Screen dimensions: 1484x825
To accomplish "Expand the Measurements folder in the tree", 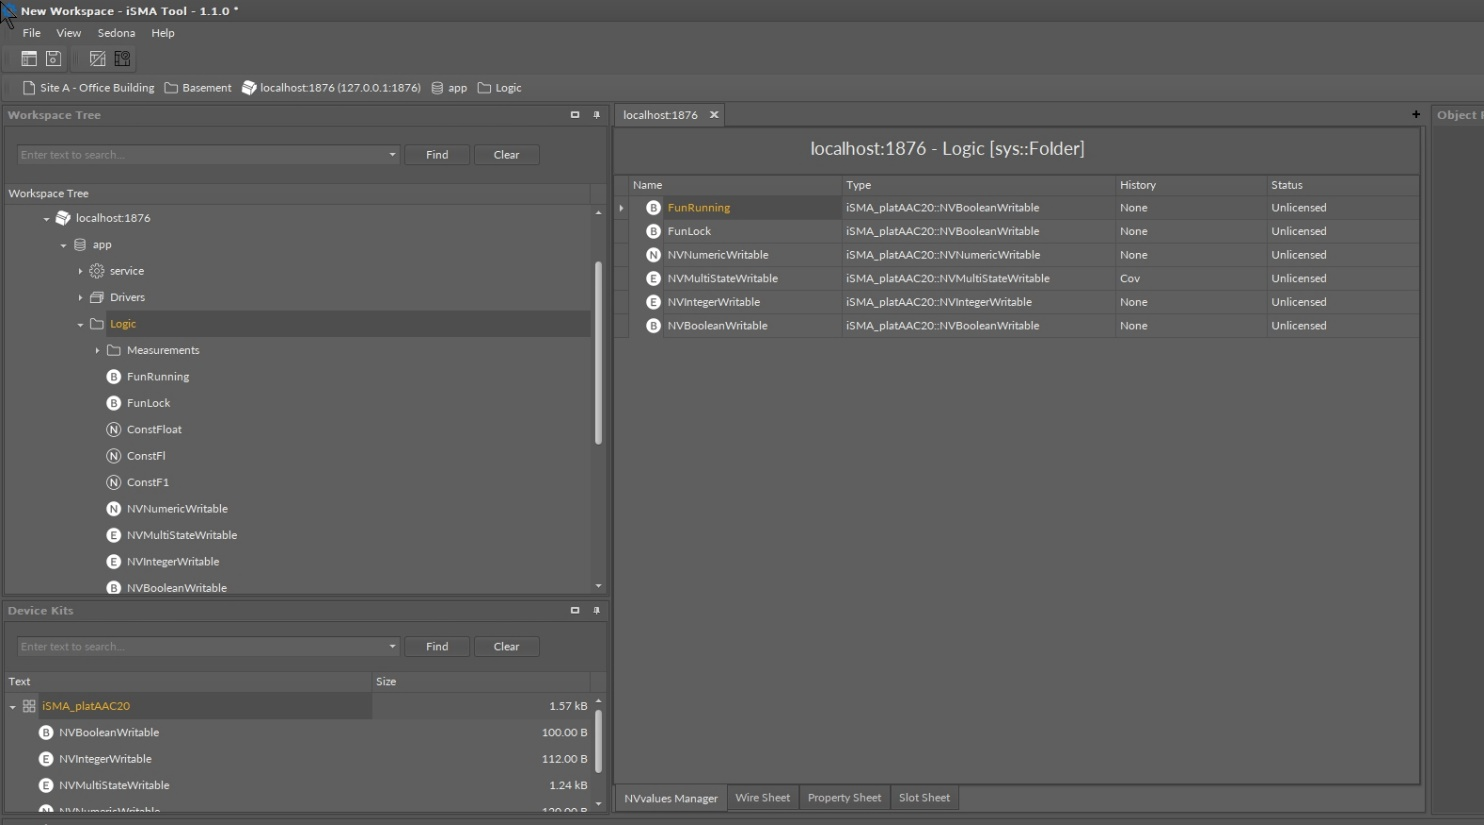I will (x=97, y=350).
